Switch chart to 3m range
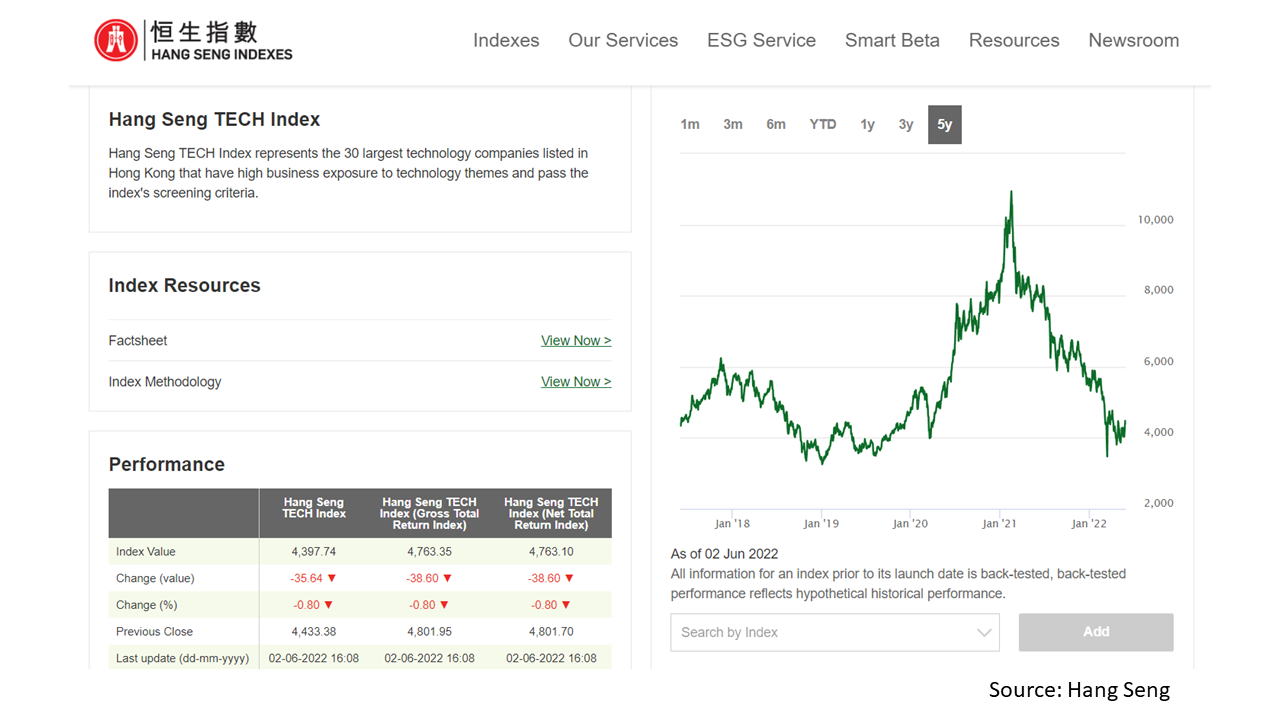 733,125
